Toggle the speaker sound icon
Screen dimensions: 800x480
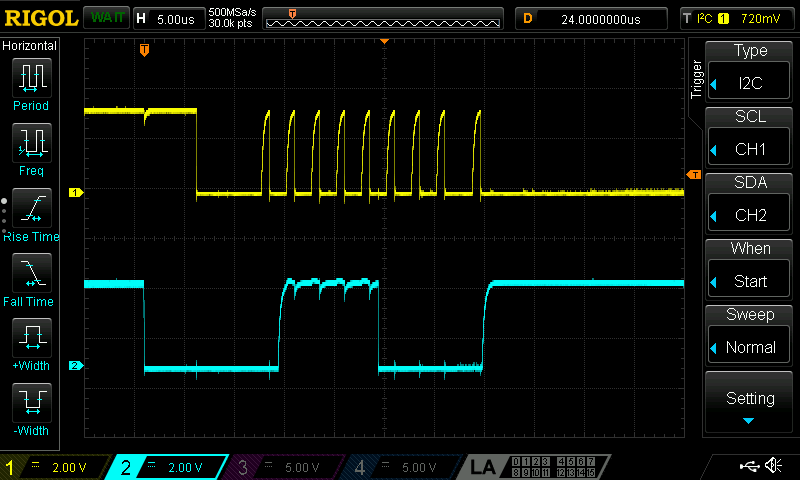tap(772, 466)
